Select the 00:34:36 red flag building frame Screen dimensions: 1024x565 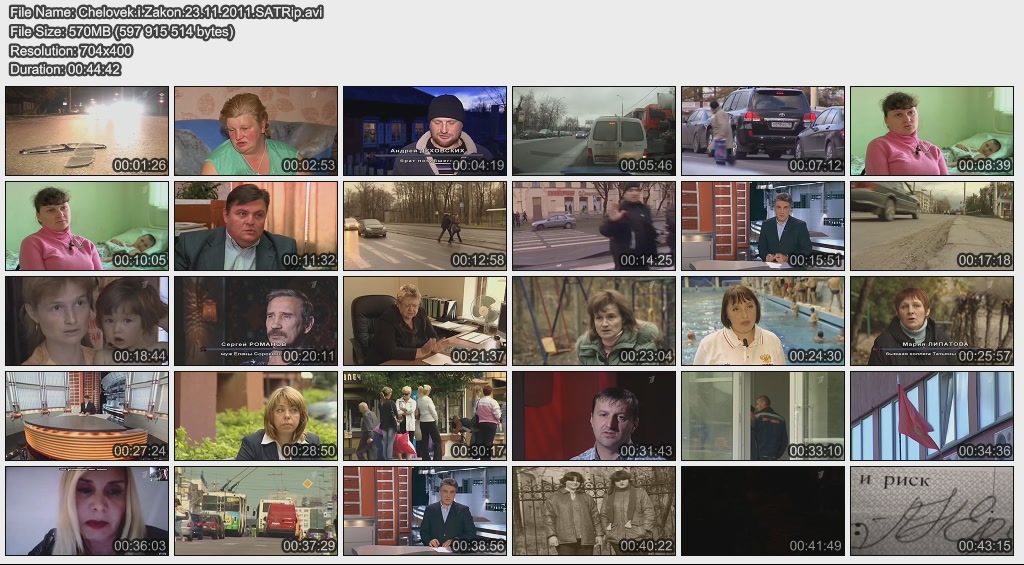(x=932, y=416)
